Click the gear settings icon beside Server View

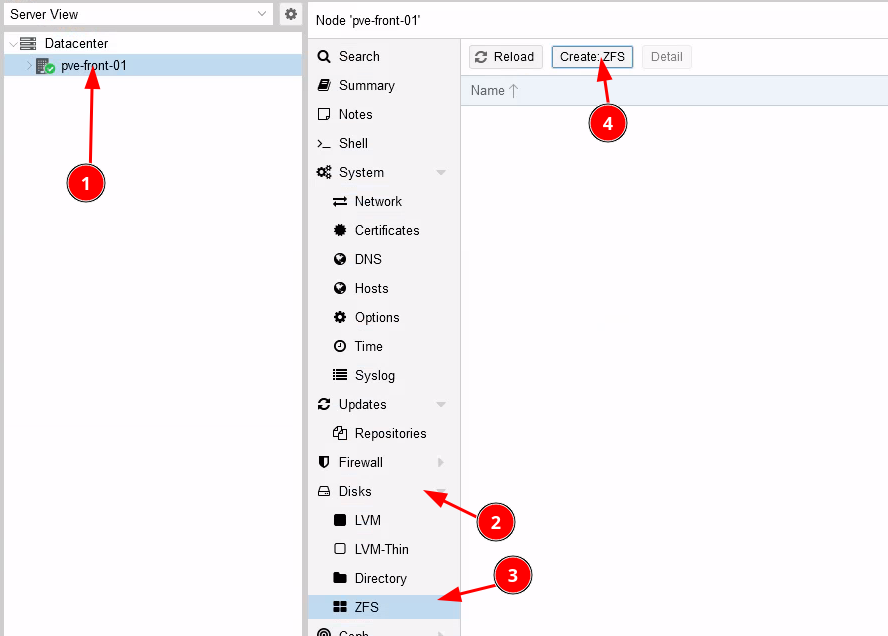coord(290,14)
